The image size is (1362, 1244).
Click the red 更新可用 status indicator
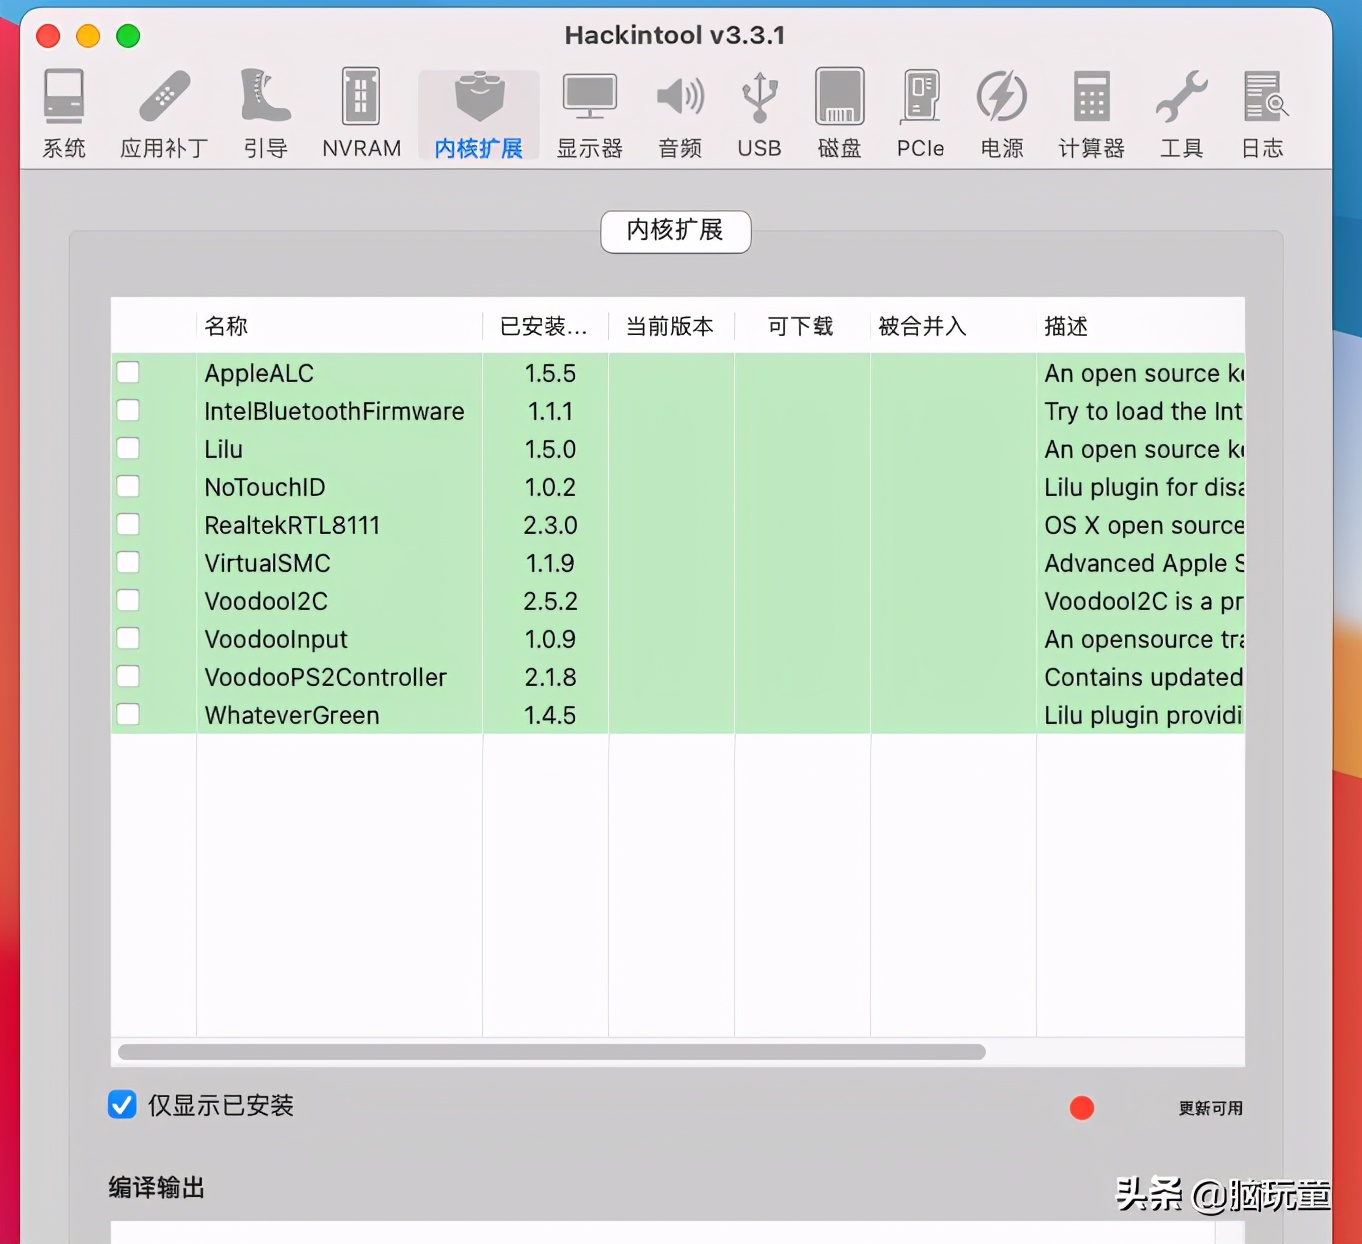click(1081, 1107)
